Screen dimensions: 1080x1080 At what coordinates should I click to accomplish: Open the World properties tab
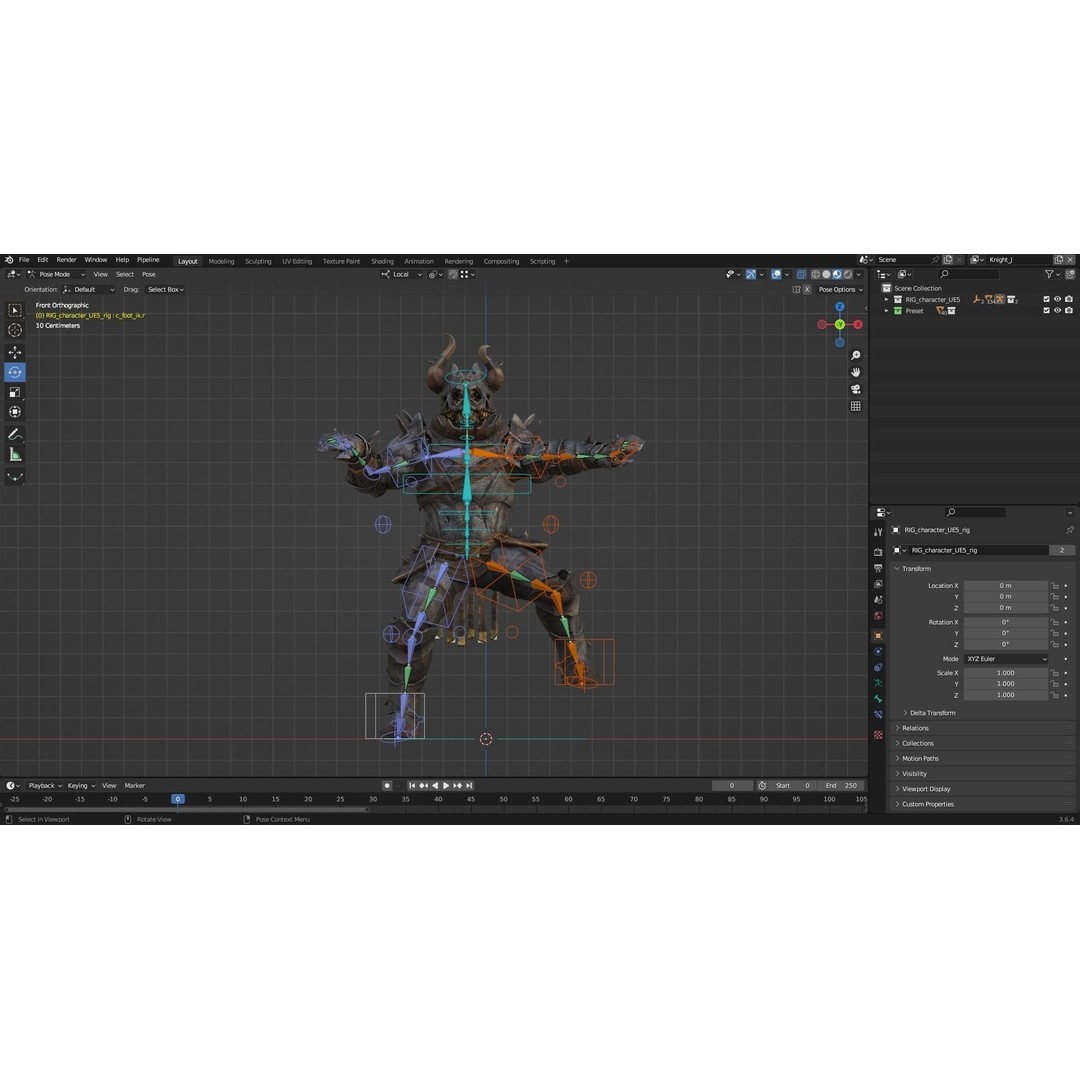(878, 616)
